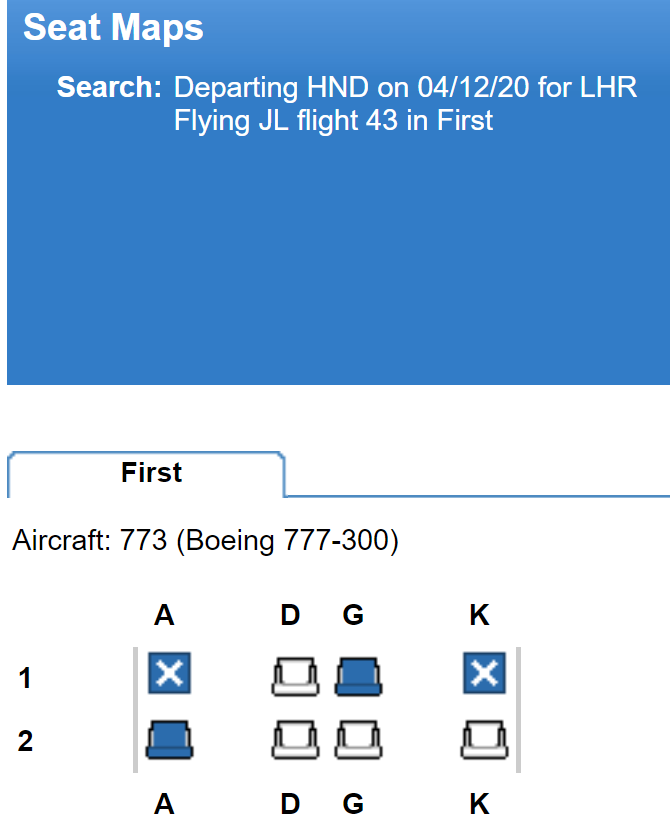Click the Seat Maps heading
The height and width of the screenshot is (837, 670).
pos(113,28)
